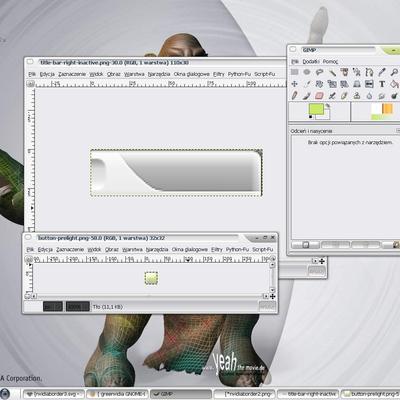This screenshot has height=400, width=400.
Task: Select the Clone stamp tool
Action: 357,96
